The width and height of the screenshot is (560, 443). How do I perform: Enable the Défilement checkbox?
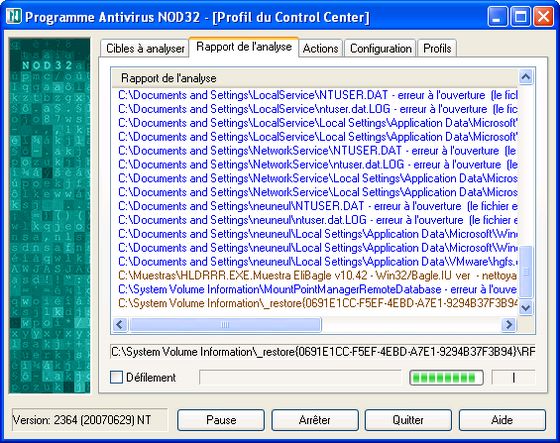tap(116, 377)
